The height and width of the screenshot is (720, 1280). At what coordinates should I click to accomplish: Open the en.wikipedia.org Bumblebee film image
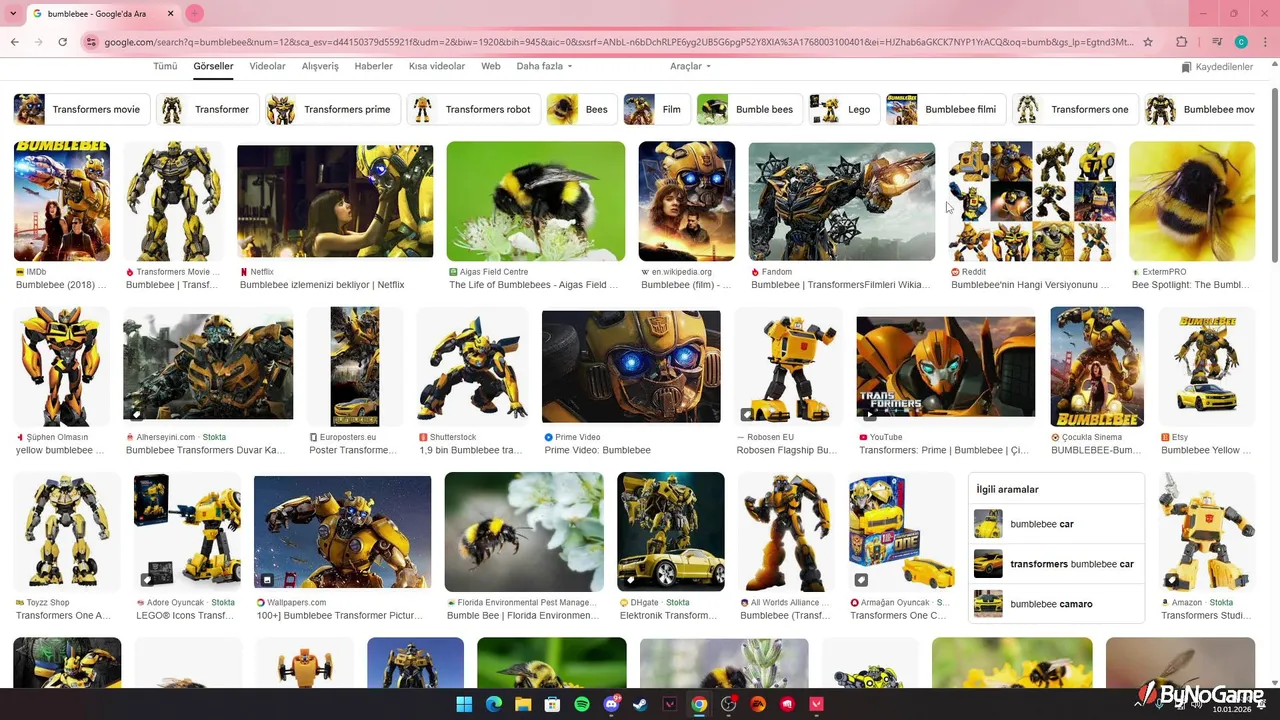click(x=687, y=201)
